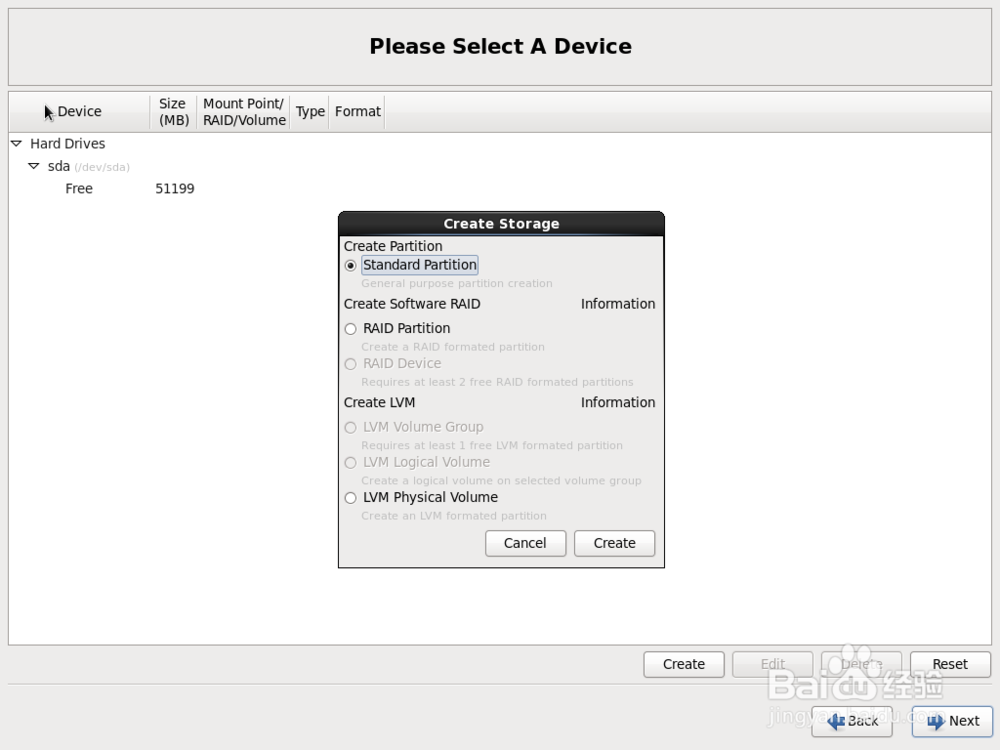Click the 'Create a RAID formated partition' text
This screenshot has height=750, width=1000.
(x=453, y=347)
